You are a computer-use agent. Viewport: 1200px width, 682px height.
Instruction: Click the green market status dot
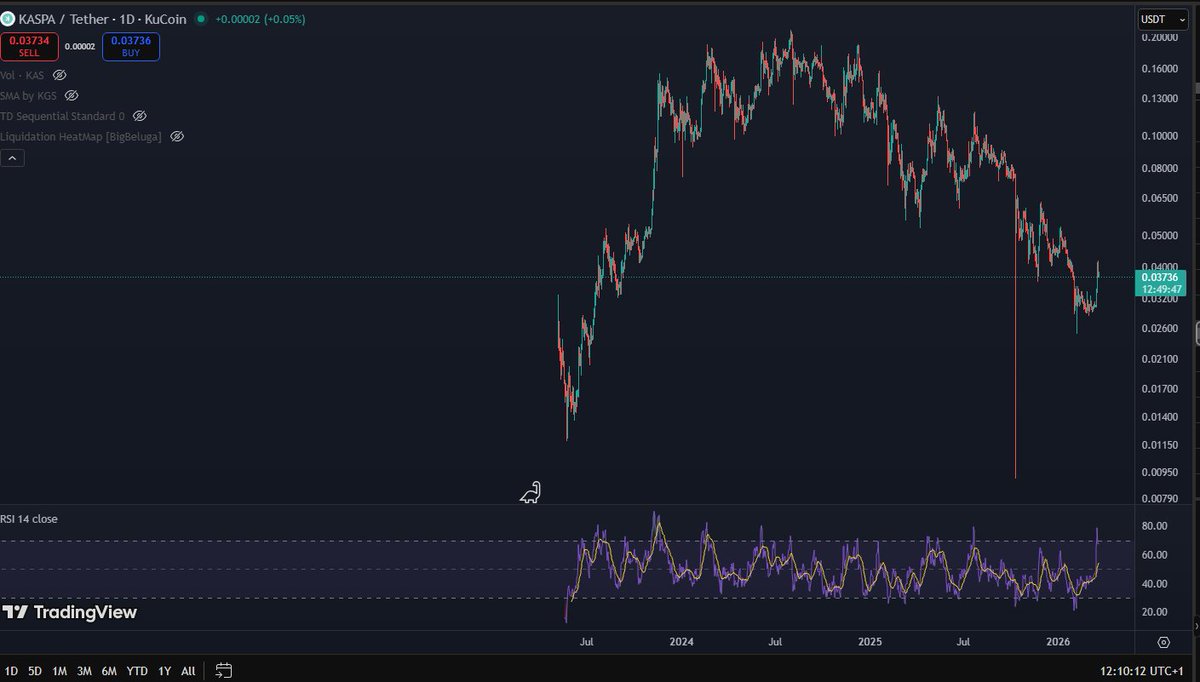pyautogui.click(x=202, y=19)
